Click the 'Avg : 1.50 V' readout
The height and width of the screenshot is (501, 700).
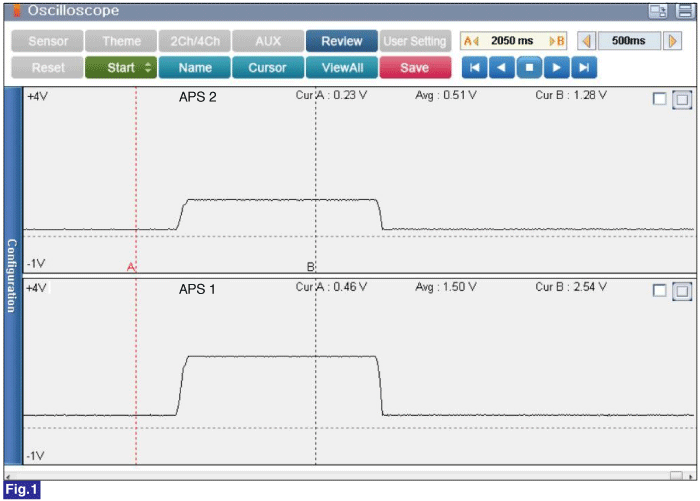click(446, 287)
